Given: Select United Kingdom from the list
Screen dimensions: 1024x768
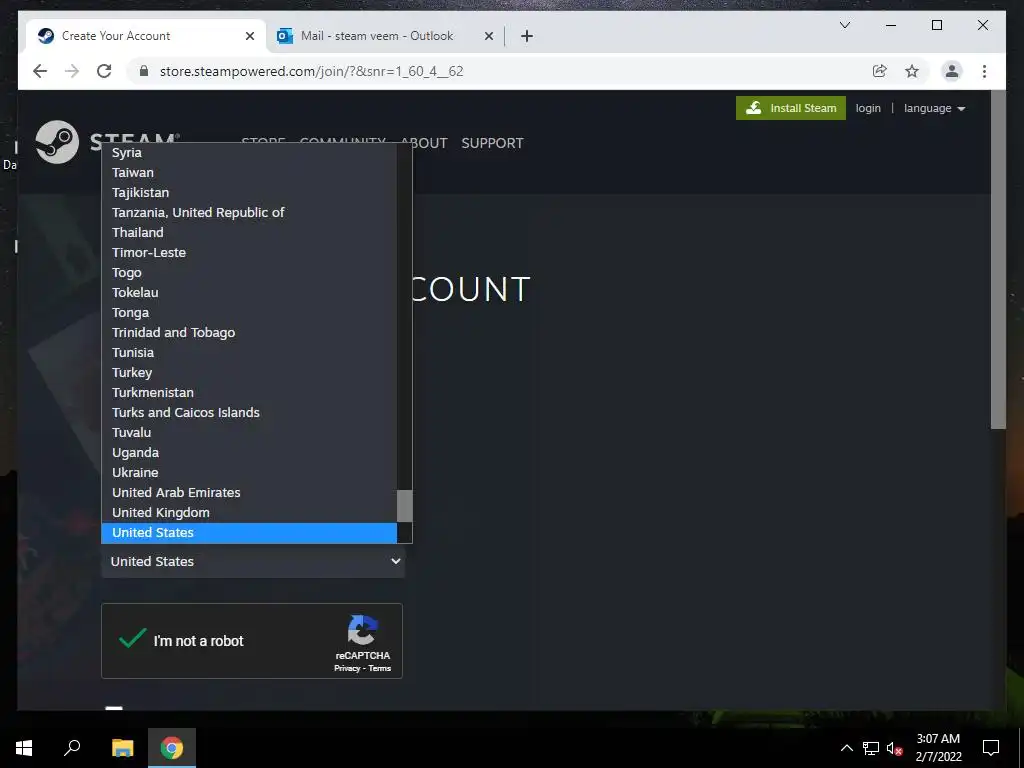Looking at the screenshot, I should click(x=249, y=513).
